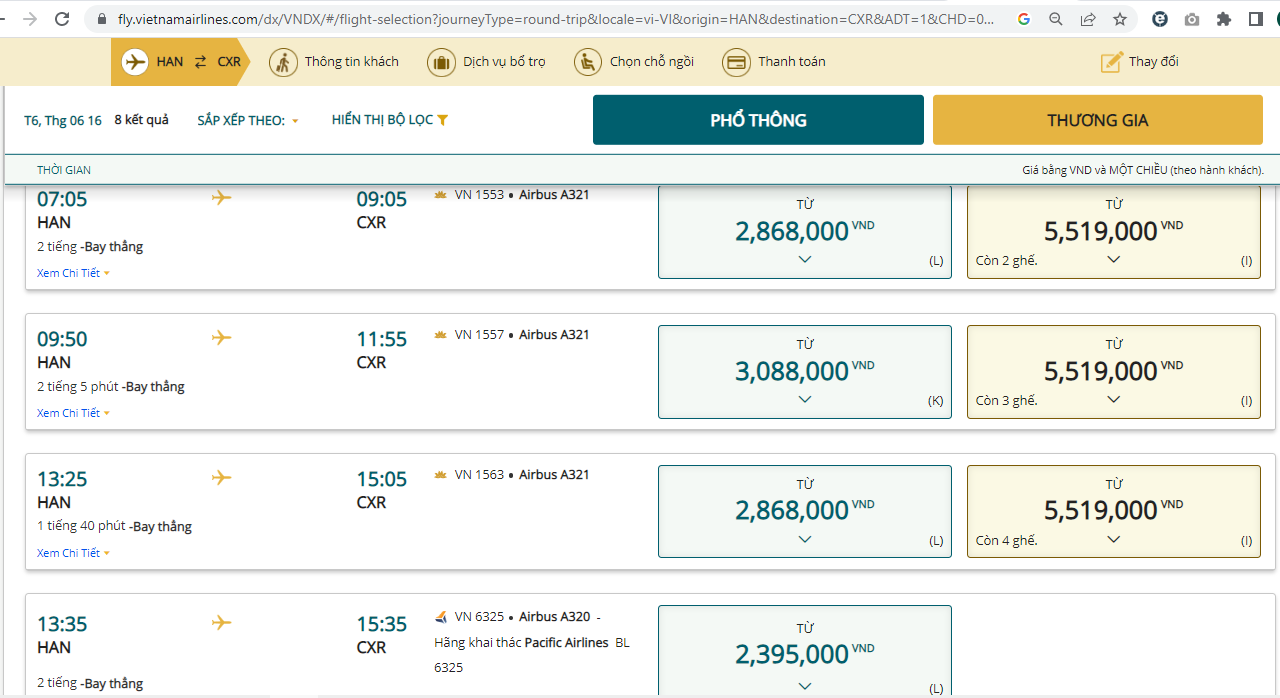The height and width of the screenshot is (698, 1280).
Task: Click the browser reload page icon
Action: click(62, 19)
